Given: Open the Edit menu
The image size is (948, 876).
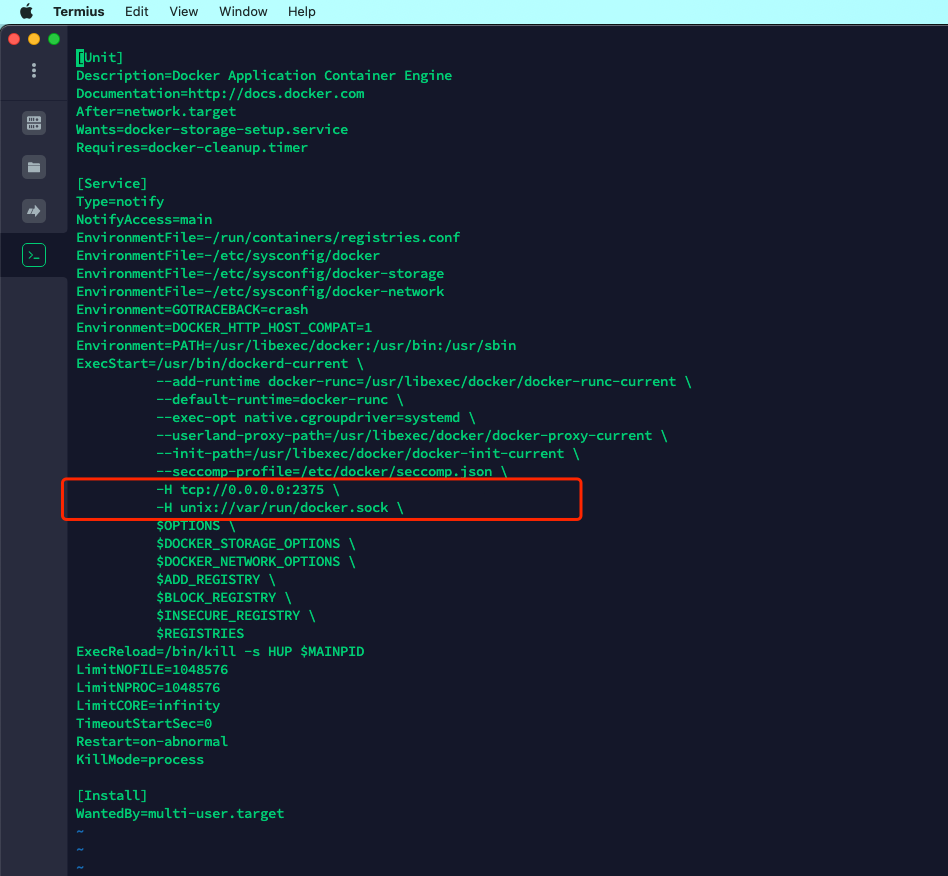Looking at the screenshot, I should point(137,12).
